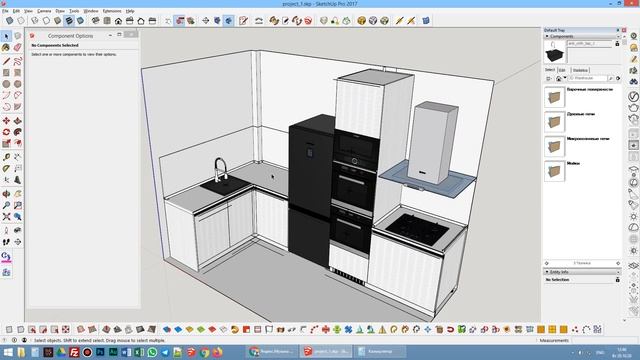This screenshot has height=360, width=640.
Task: Open SketchUp taskbar window button
Action: pos(325,351)
